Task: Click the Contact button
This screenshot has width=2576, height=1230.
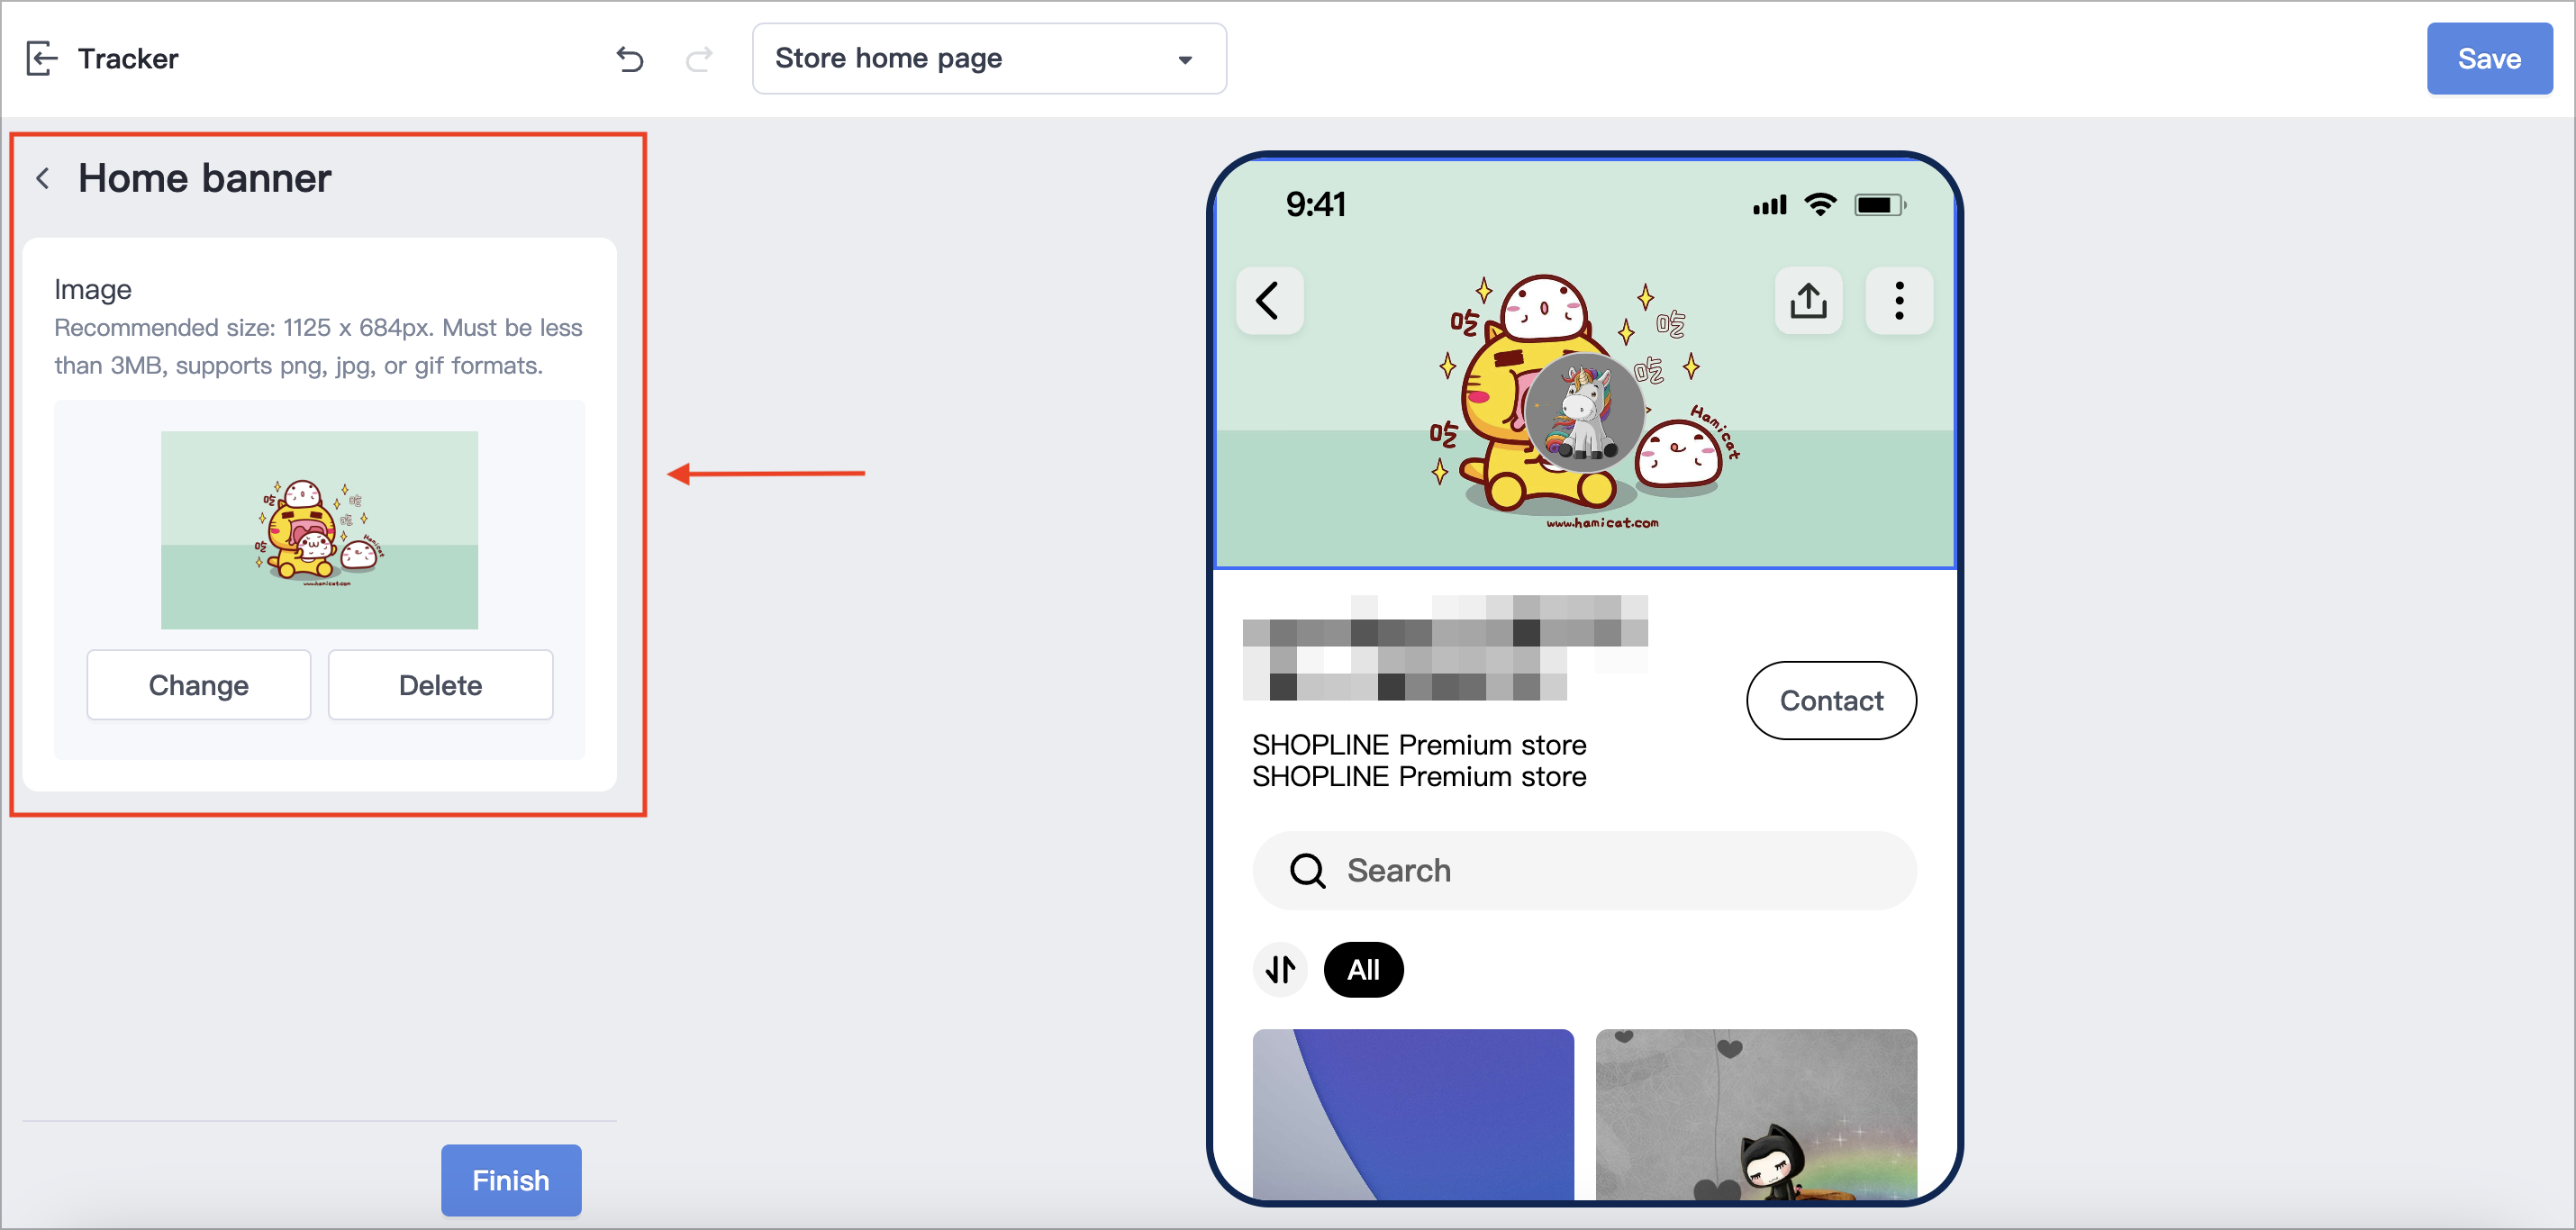Action: (1831, 700)
